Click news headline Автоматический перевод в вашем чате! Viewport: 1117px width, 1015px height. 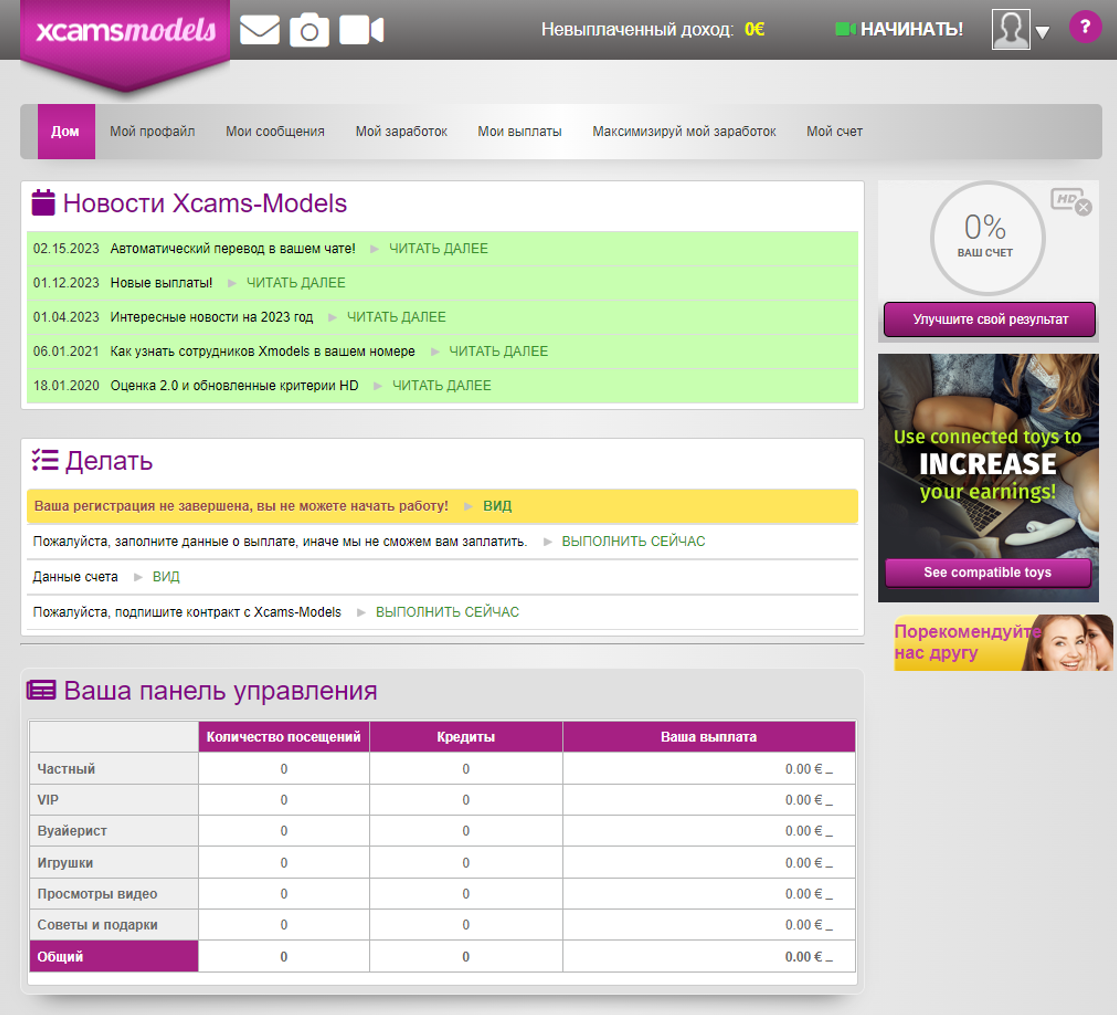coord(232,249)
